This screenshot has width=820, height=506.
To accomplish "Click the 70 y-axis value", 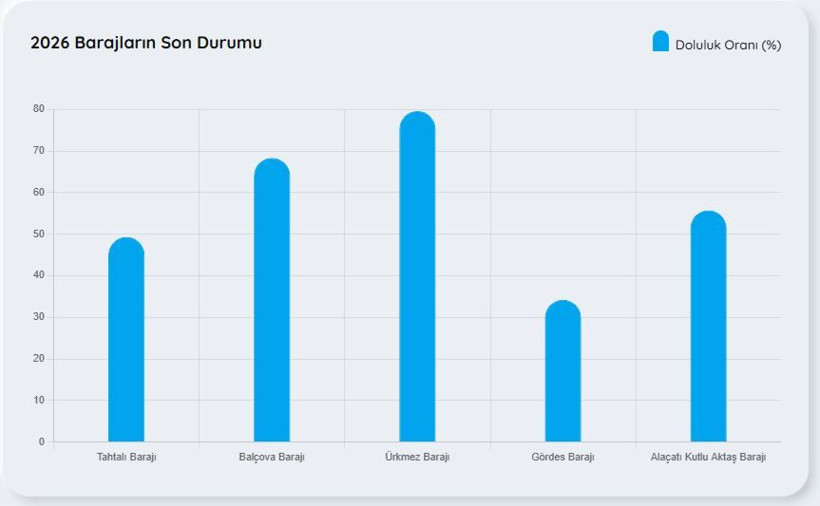I will coord(39,151).
